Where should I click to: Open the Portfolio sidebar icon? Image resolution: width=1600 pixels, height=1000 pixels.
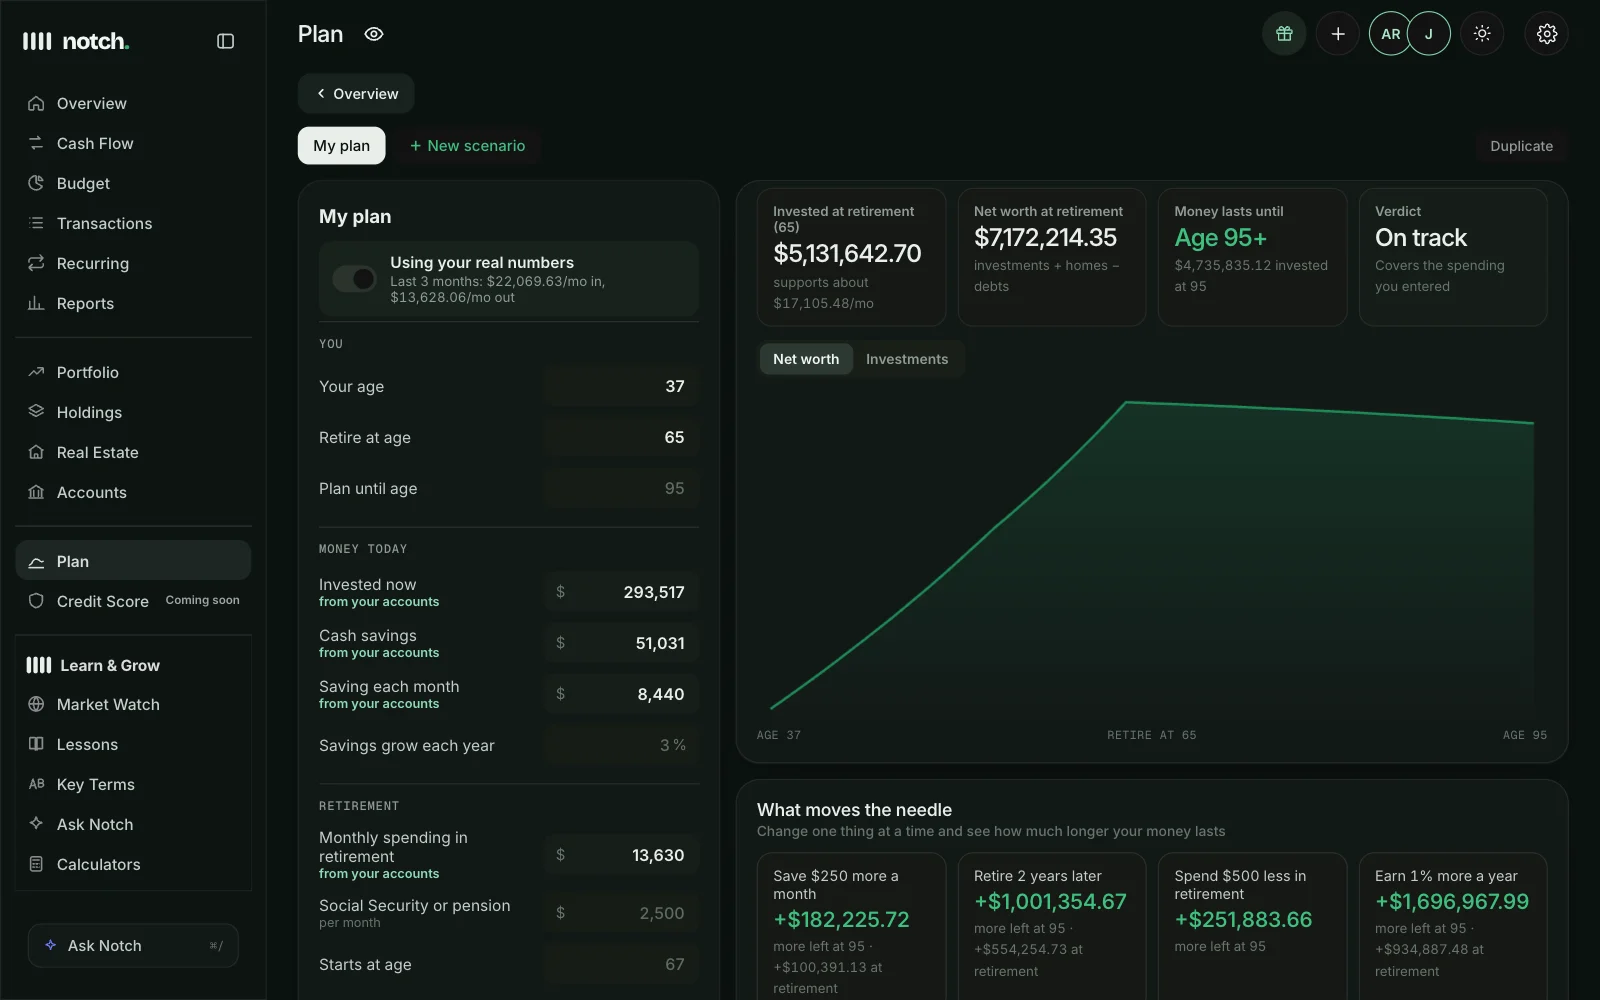click(36, 372)
